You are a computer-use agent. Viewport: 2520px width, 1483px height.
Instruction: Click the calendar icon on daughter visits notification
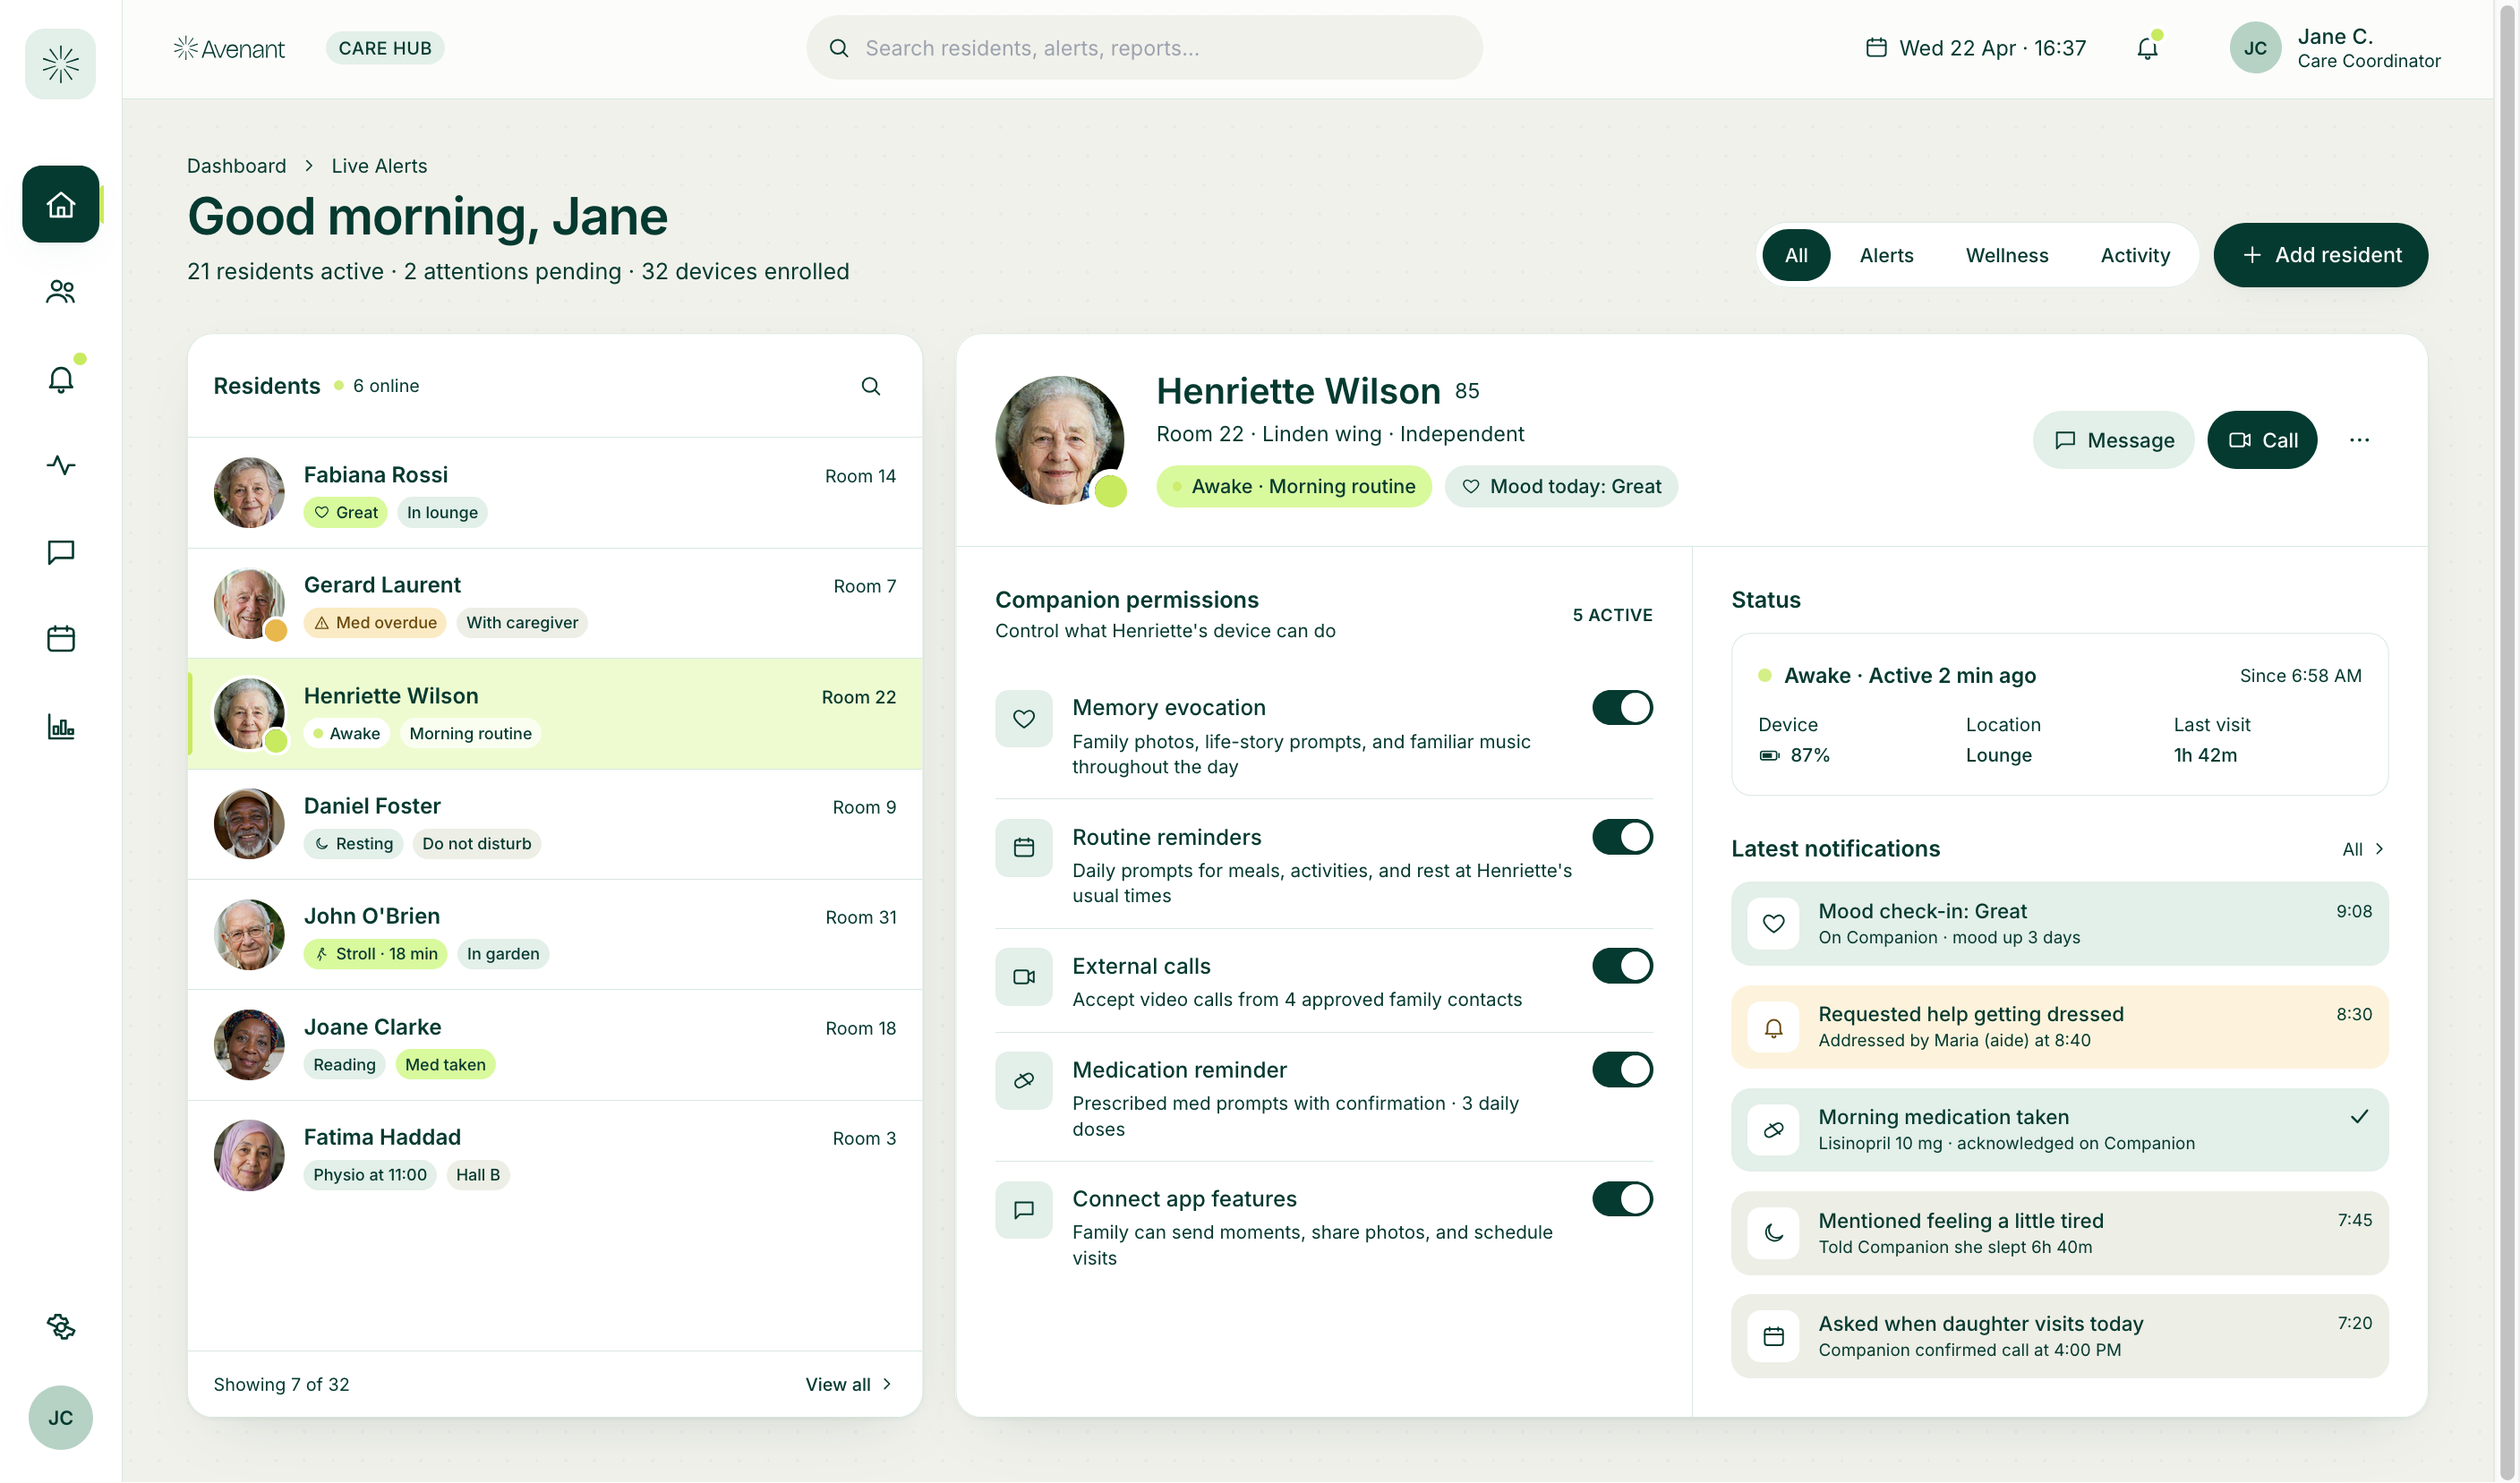tap(1773, 1337)
